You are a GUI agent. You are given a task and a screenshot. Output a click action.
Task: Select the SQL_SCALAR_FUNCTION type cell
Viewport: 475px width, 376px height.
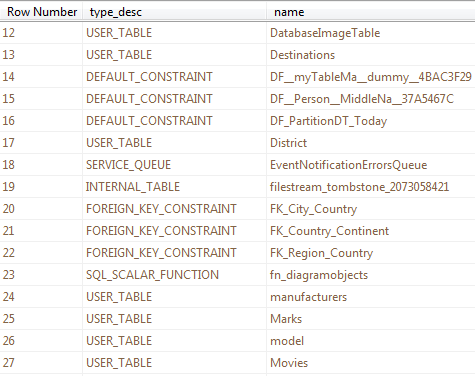[x=174, y=275]
